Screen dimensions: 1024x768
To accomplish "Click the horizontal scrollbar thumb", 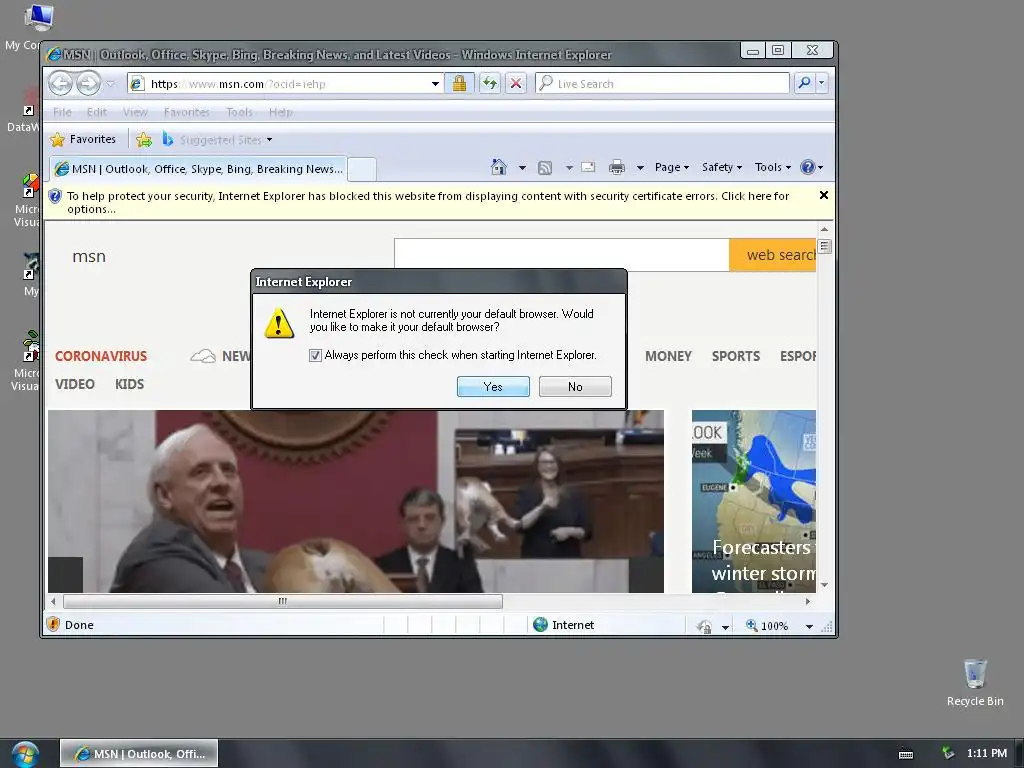I will coord(283,601).
